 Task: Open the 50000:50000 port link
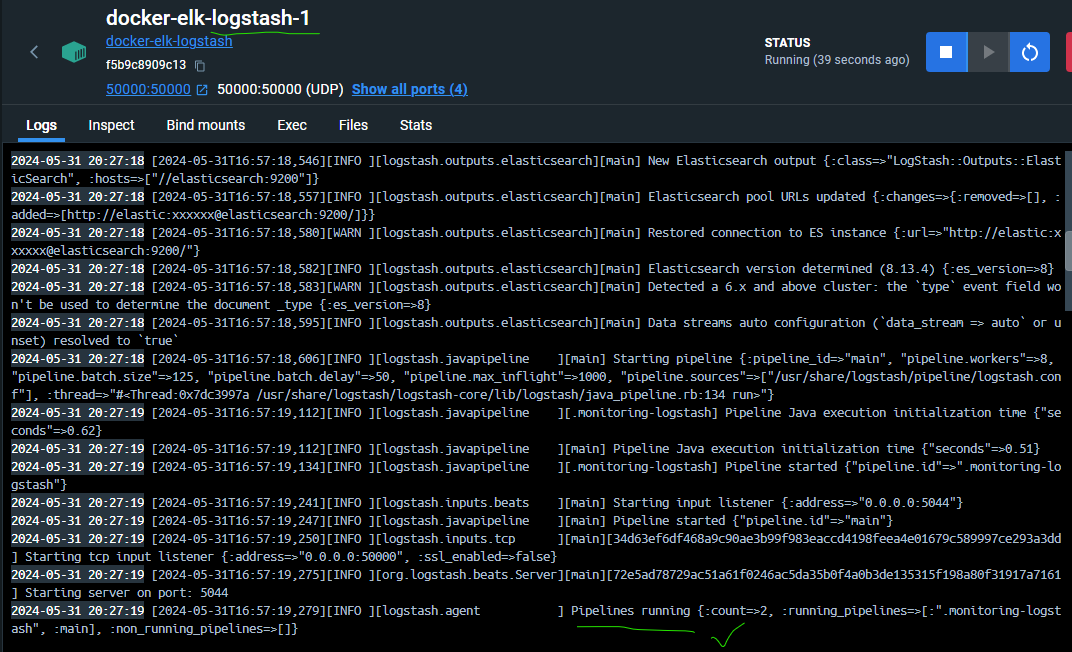[148, 90]
